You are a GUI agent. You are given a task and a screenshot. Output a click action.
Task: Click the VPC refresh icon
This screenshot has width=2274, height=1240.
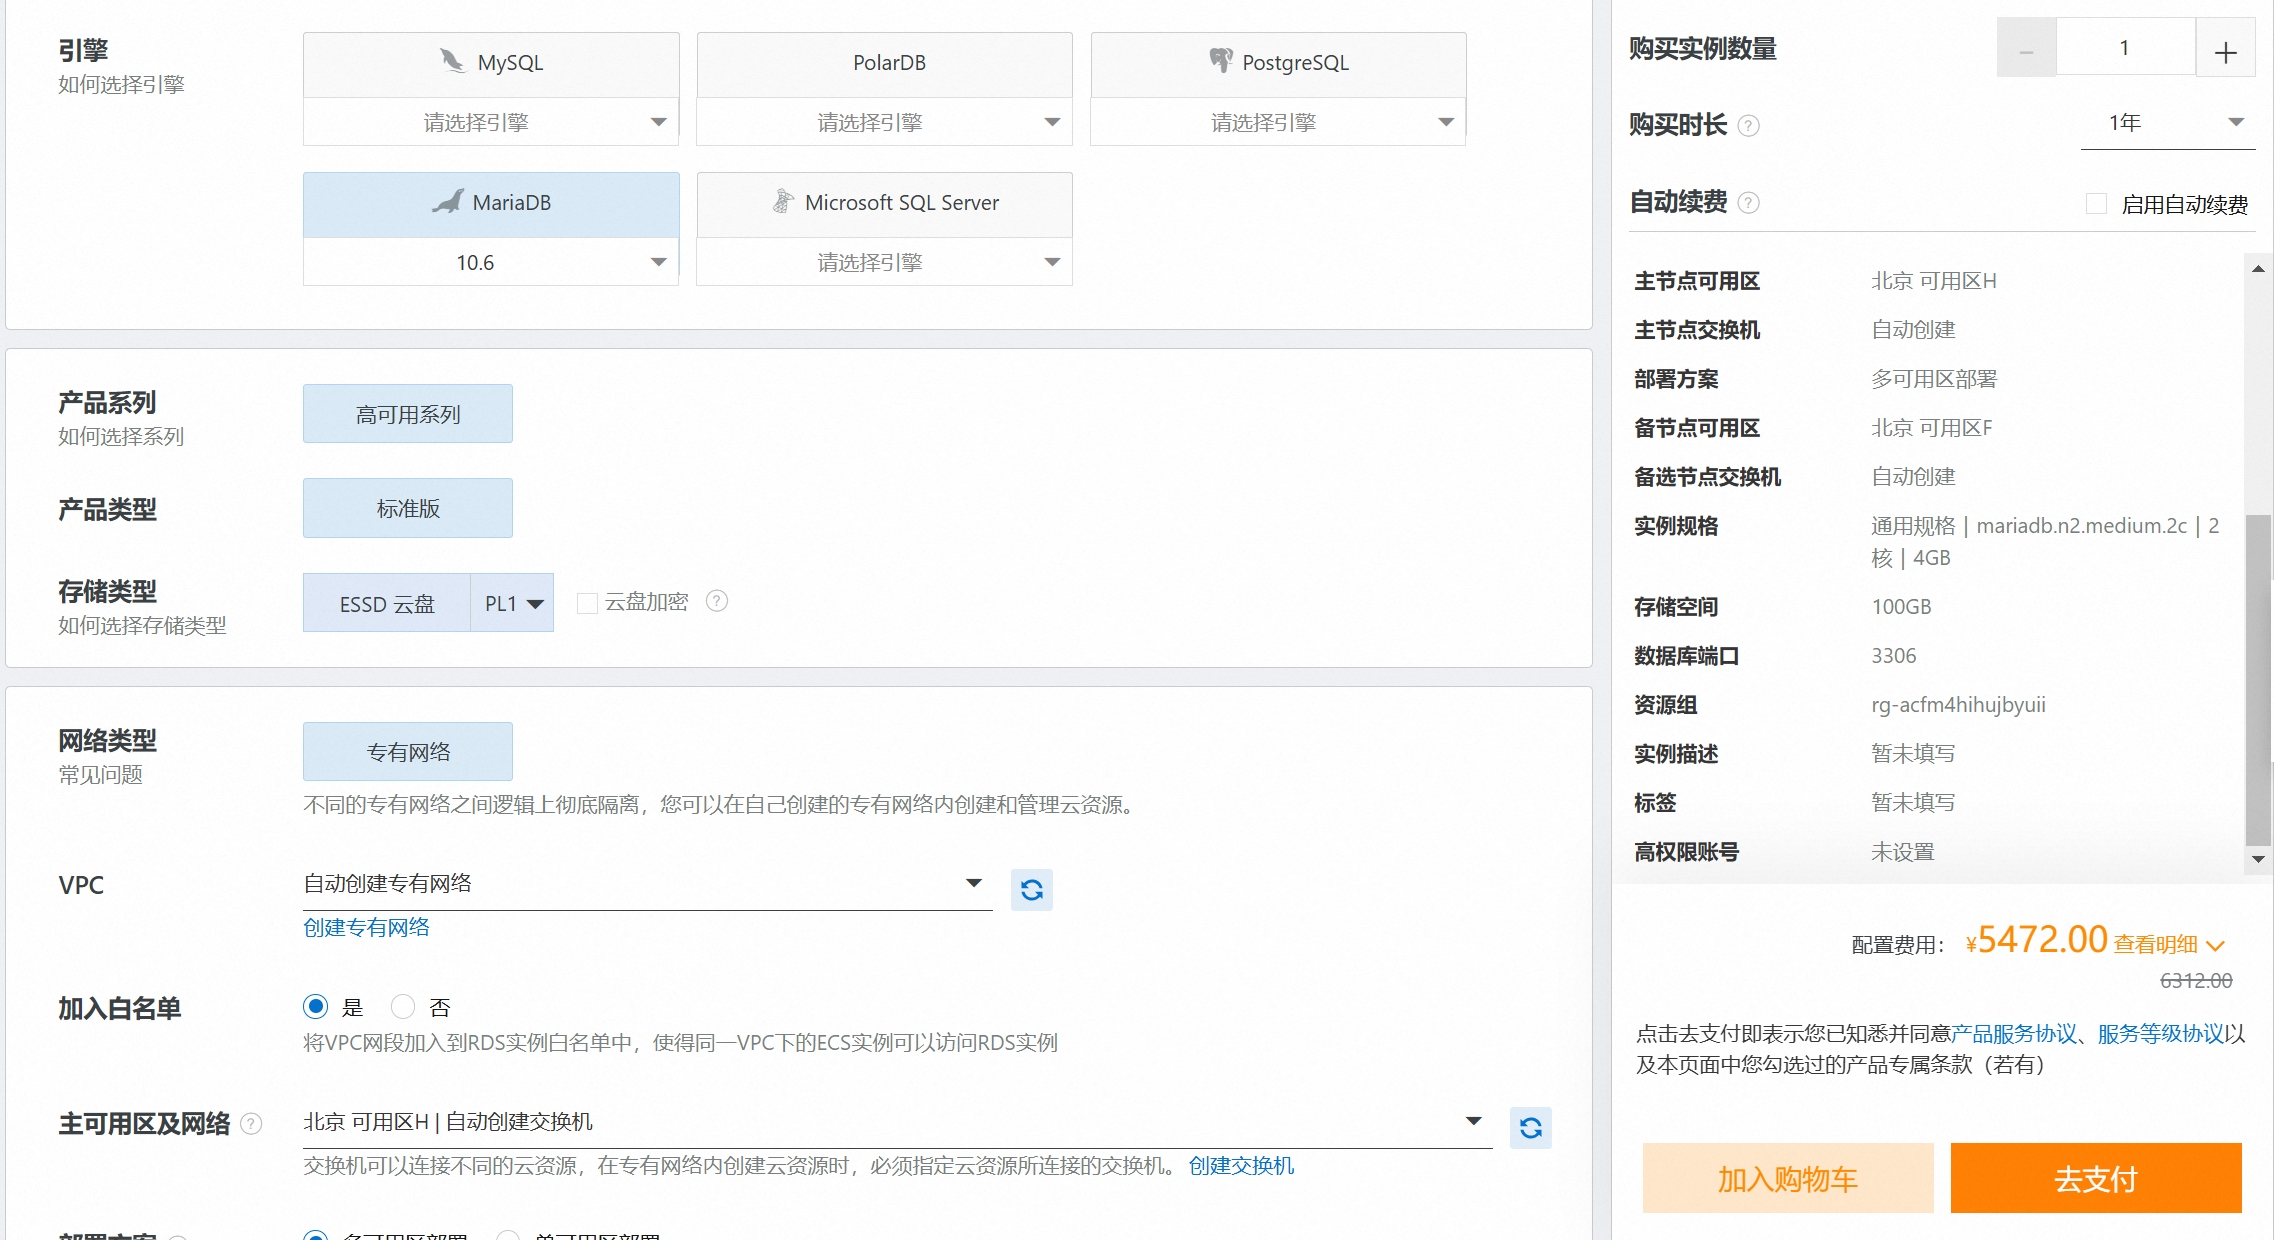click(x=1031, y=889)
